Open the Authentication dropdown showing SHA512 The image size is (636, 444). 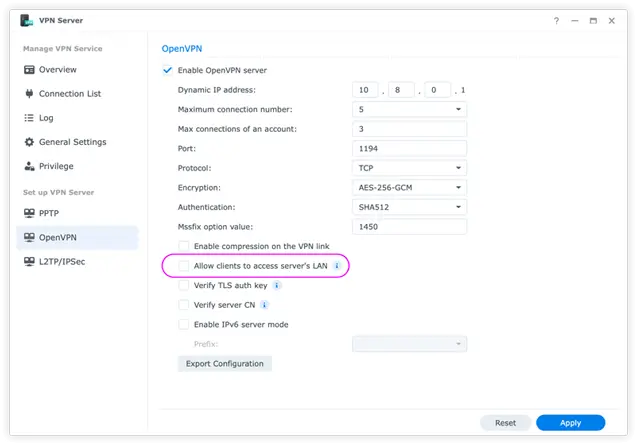click(x=409, y=207)
